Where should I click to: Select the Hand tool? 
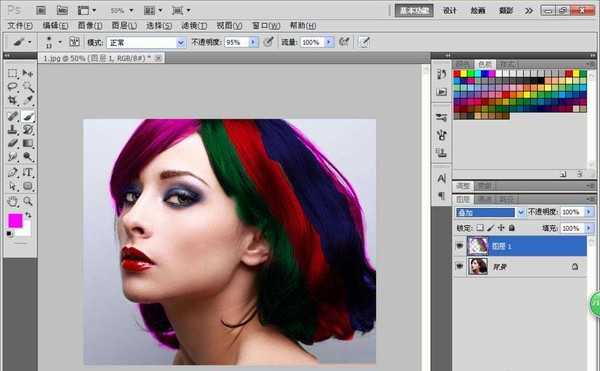13,201
